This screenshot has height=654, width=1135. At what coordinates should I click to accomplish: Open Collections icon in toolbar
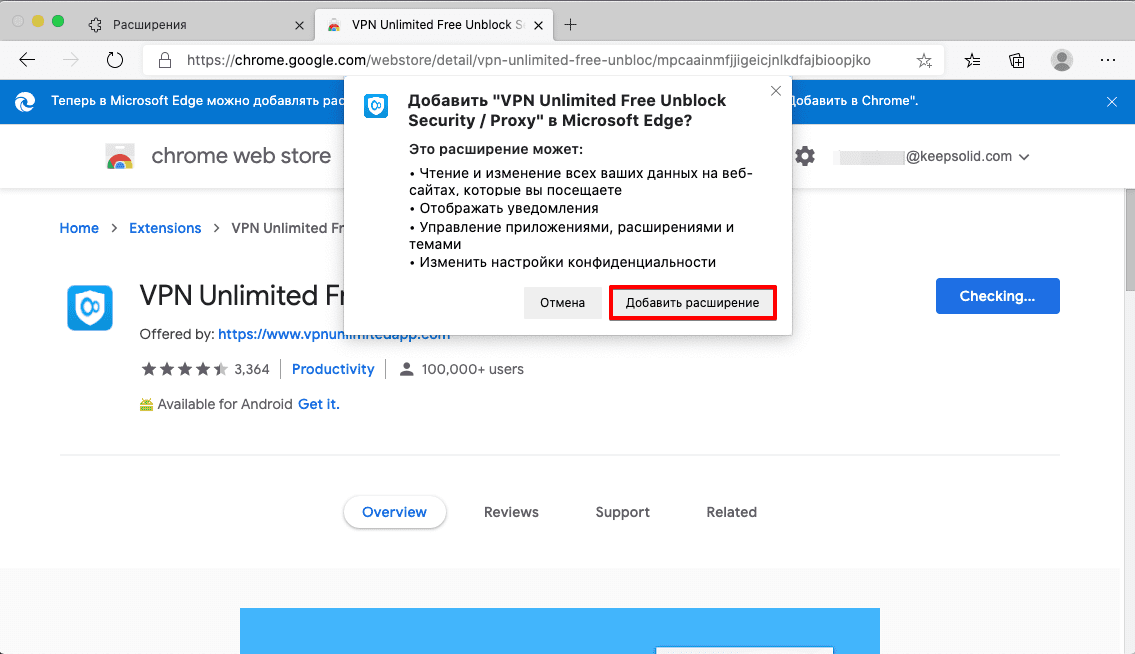click(x=1017, y=60)
